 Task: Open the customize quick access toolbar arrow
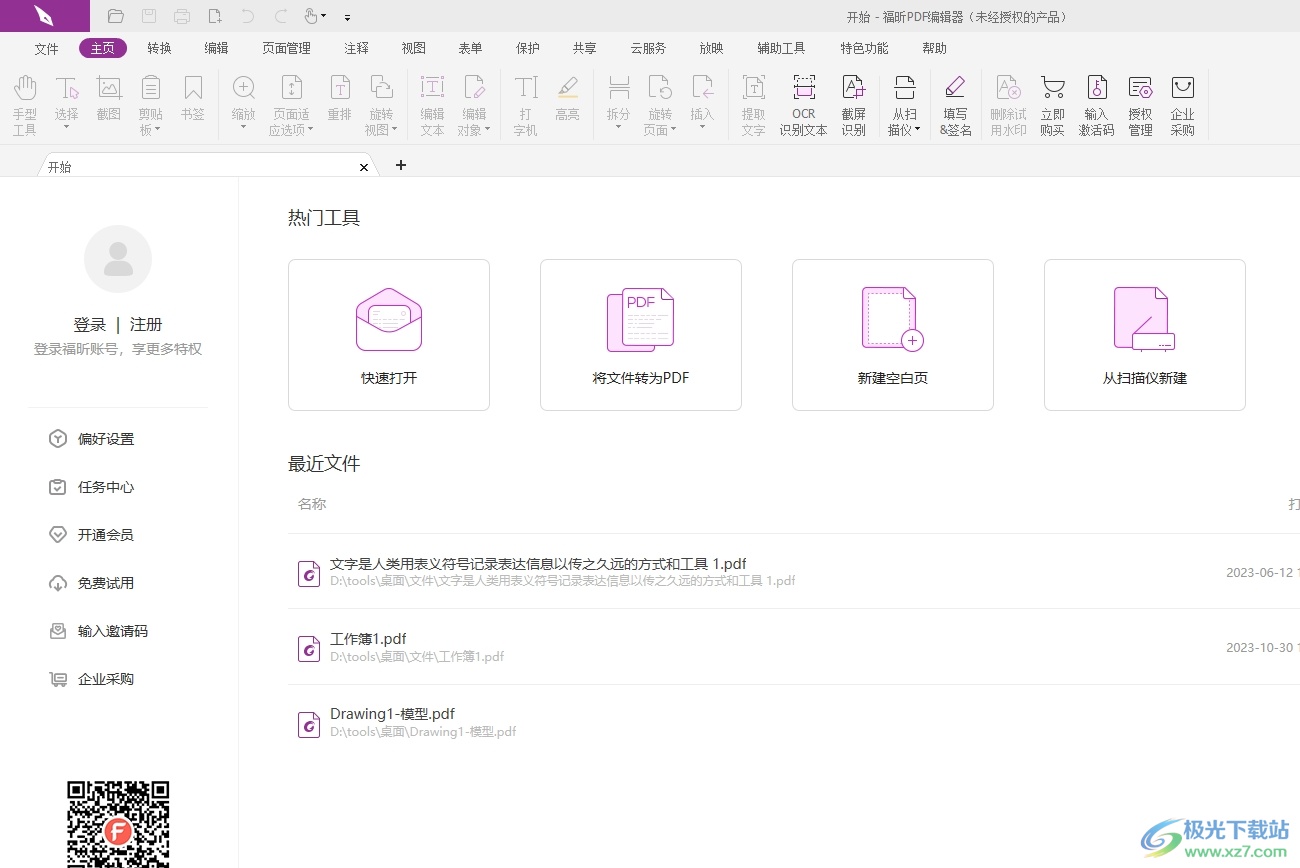pyautogui.click(x=347, y=17)
